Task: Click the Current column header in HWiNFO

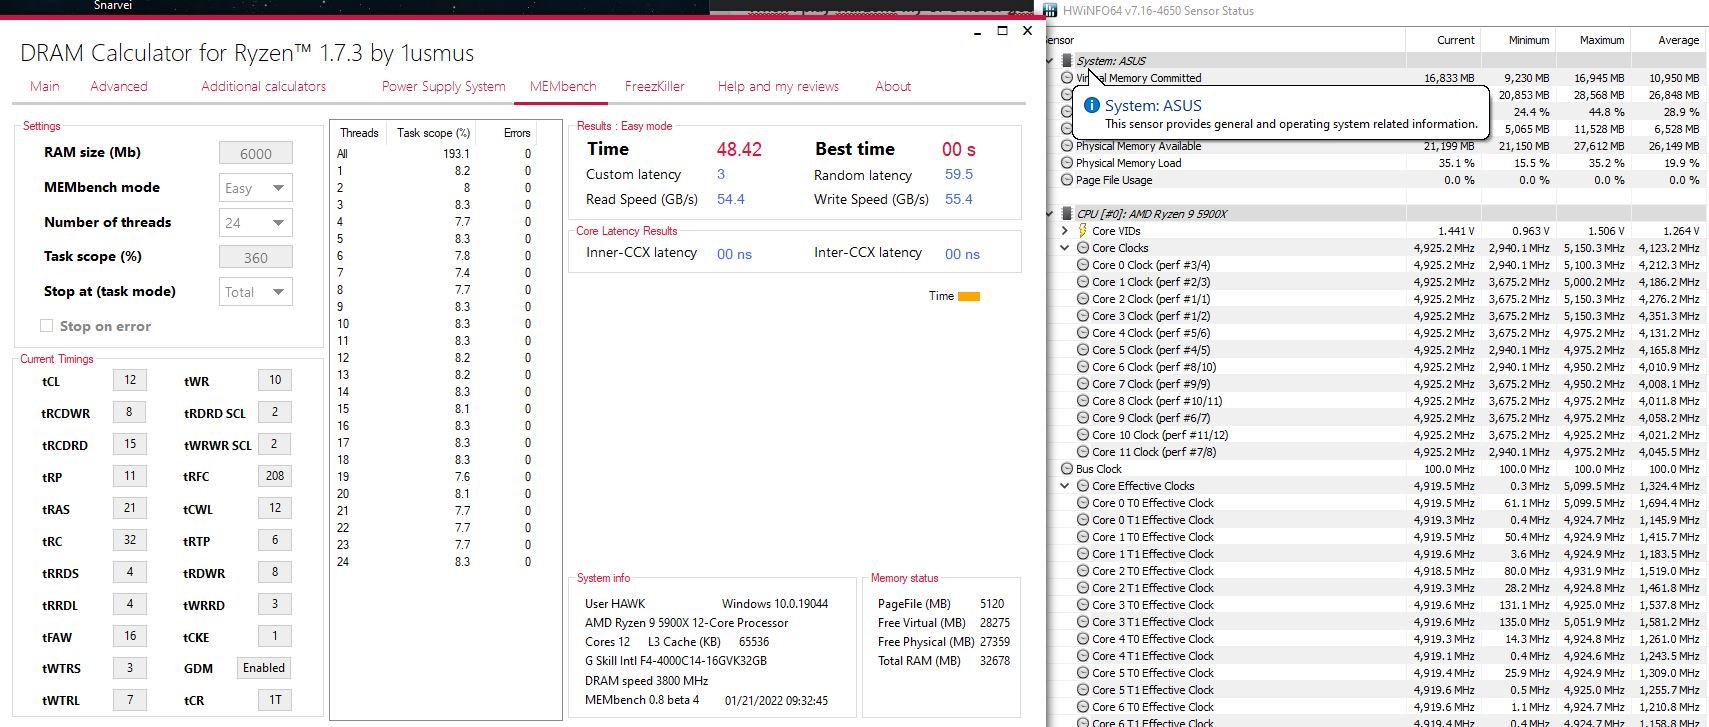Action: (1443, 40)
